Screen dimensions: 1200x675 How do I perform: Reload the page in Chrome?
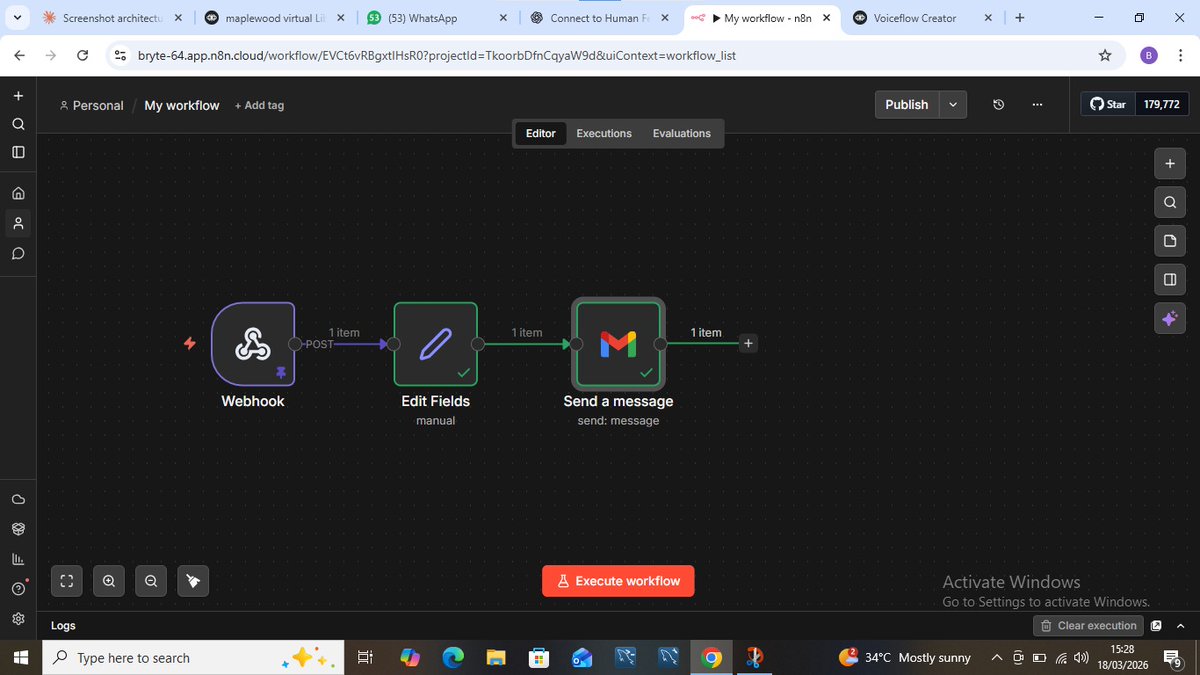point(82,56)
